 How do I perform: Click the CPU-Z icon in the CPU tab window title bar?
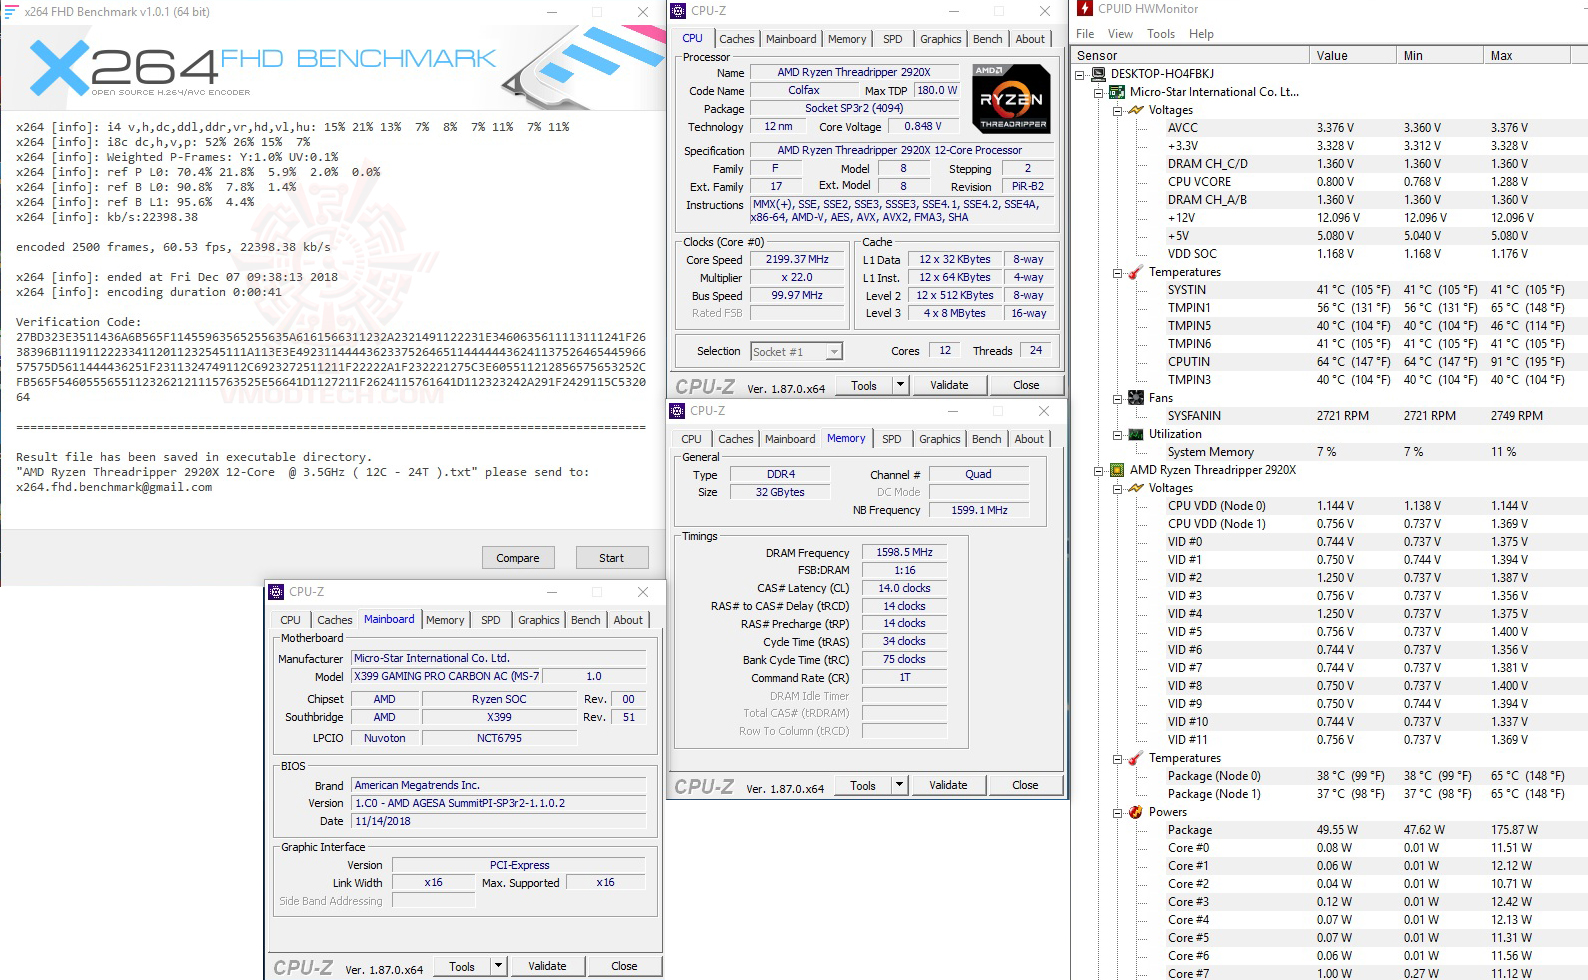click(679, 11)
